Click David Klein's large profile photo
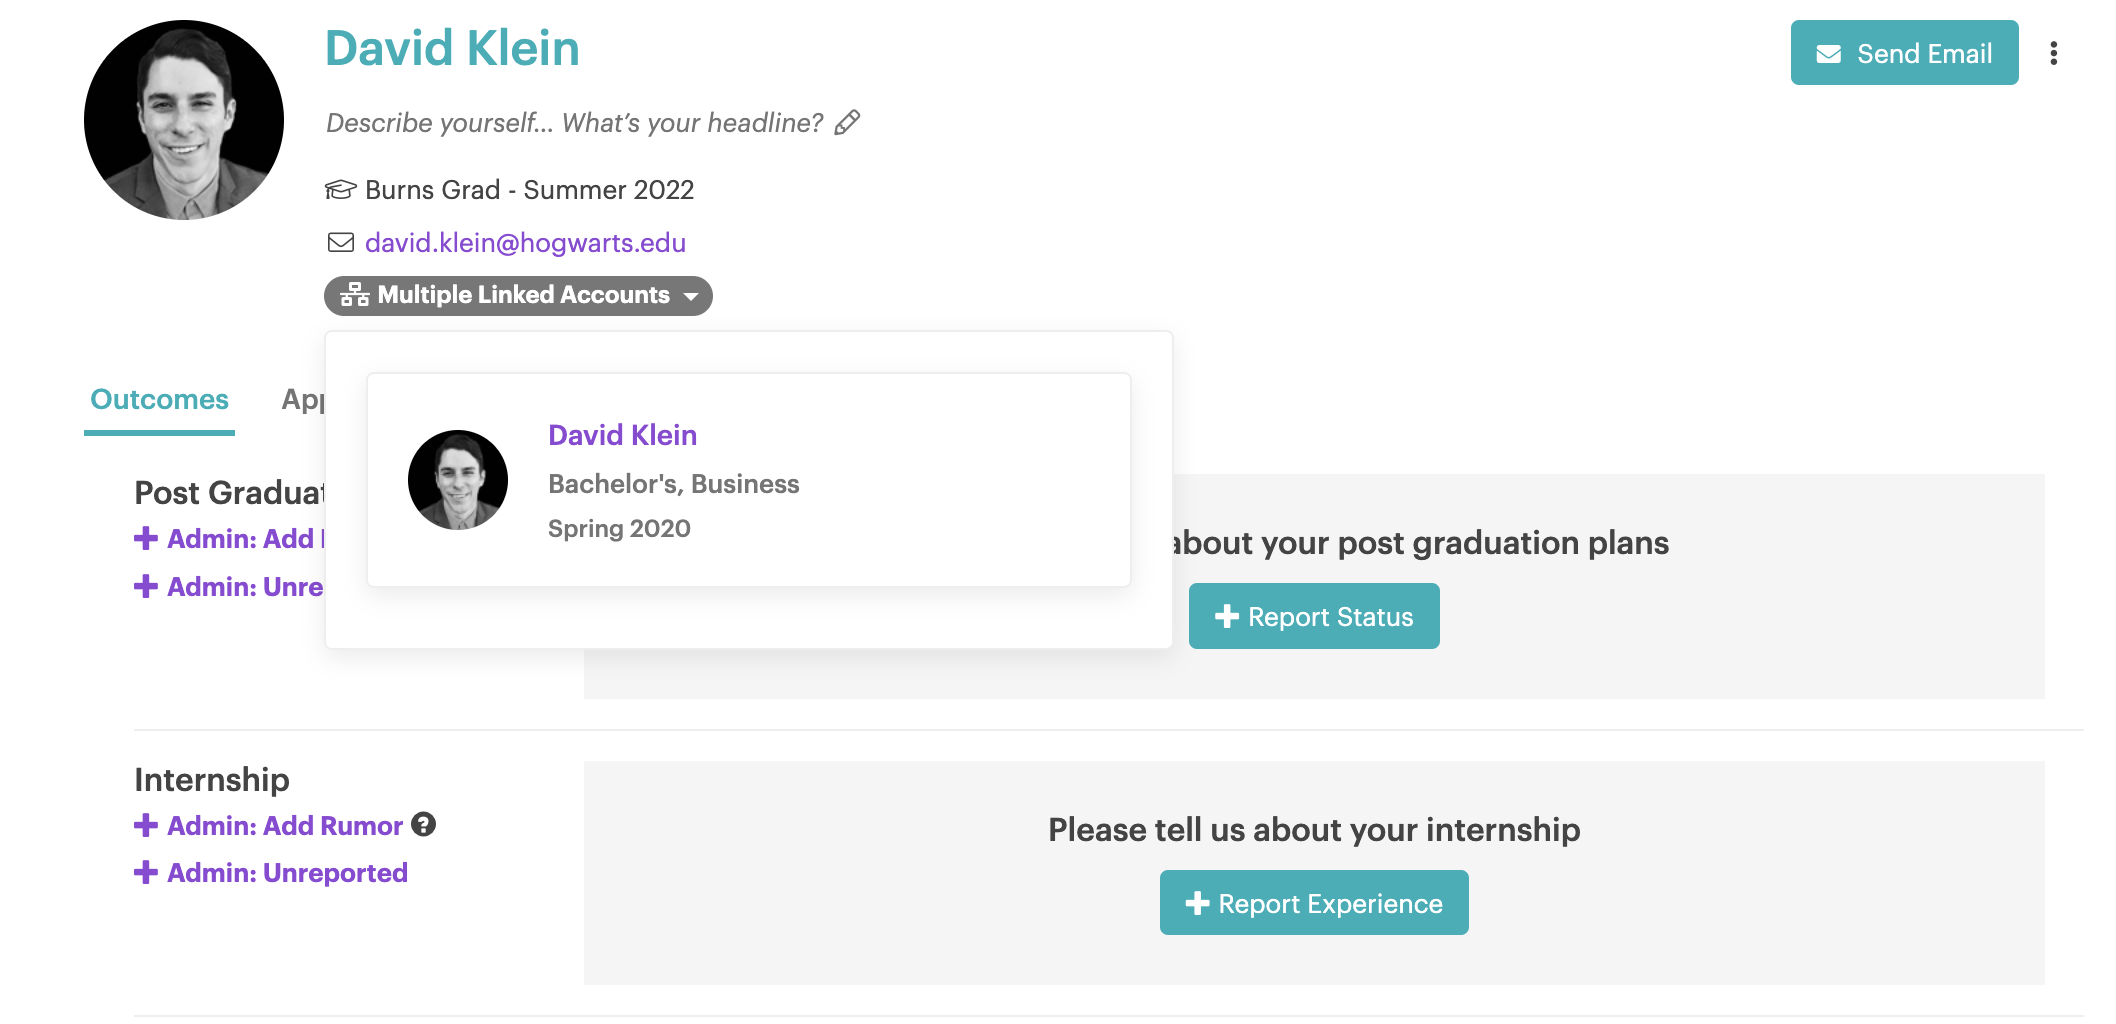The width and height of the screenshot is (2116, 1024). point(184,120)
